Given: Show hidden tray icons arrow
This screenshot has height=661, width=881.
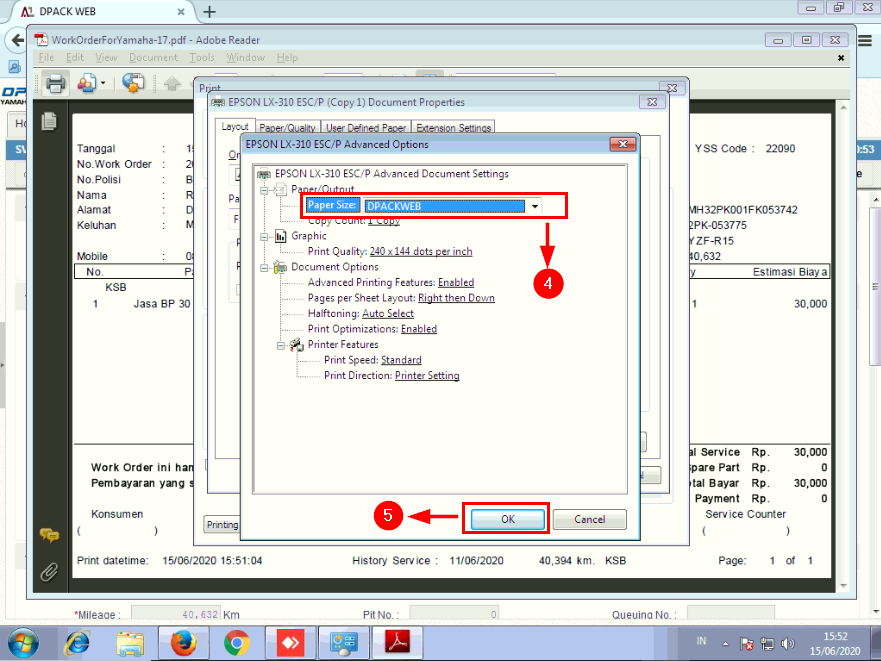Looking at the screenshot, I should 725,644.
